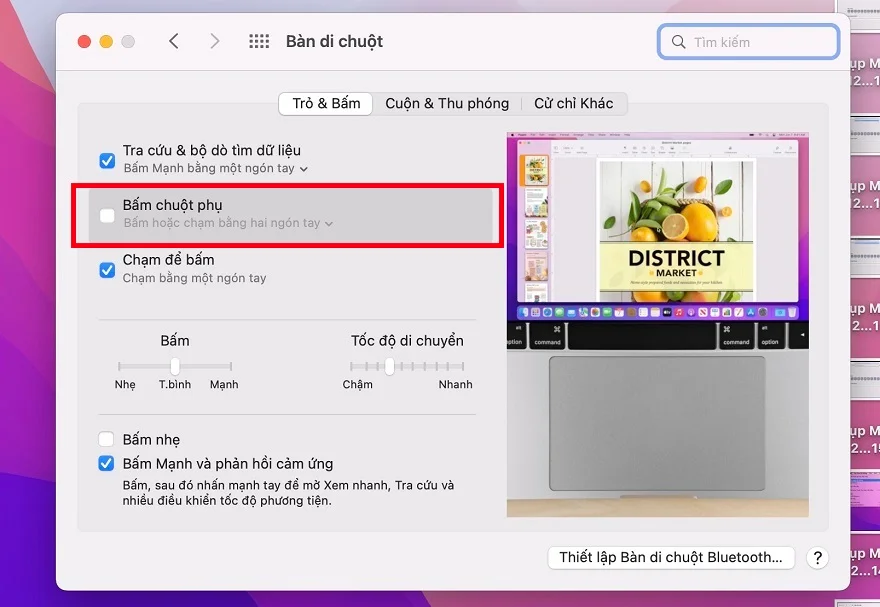Viewport: 880px width, 607px height.
Task: Click Thiết lập Bàn di chuột Bluetooth button
Action: (x=671, y=558)
